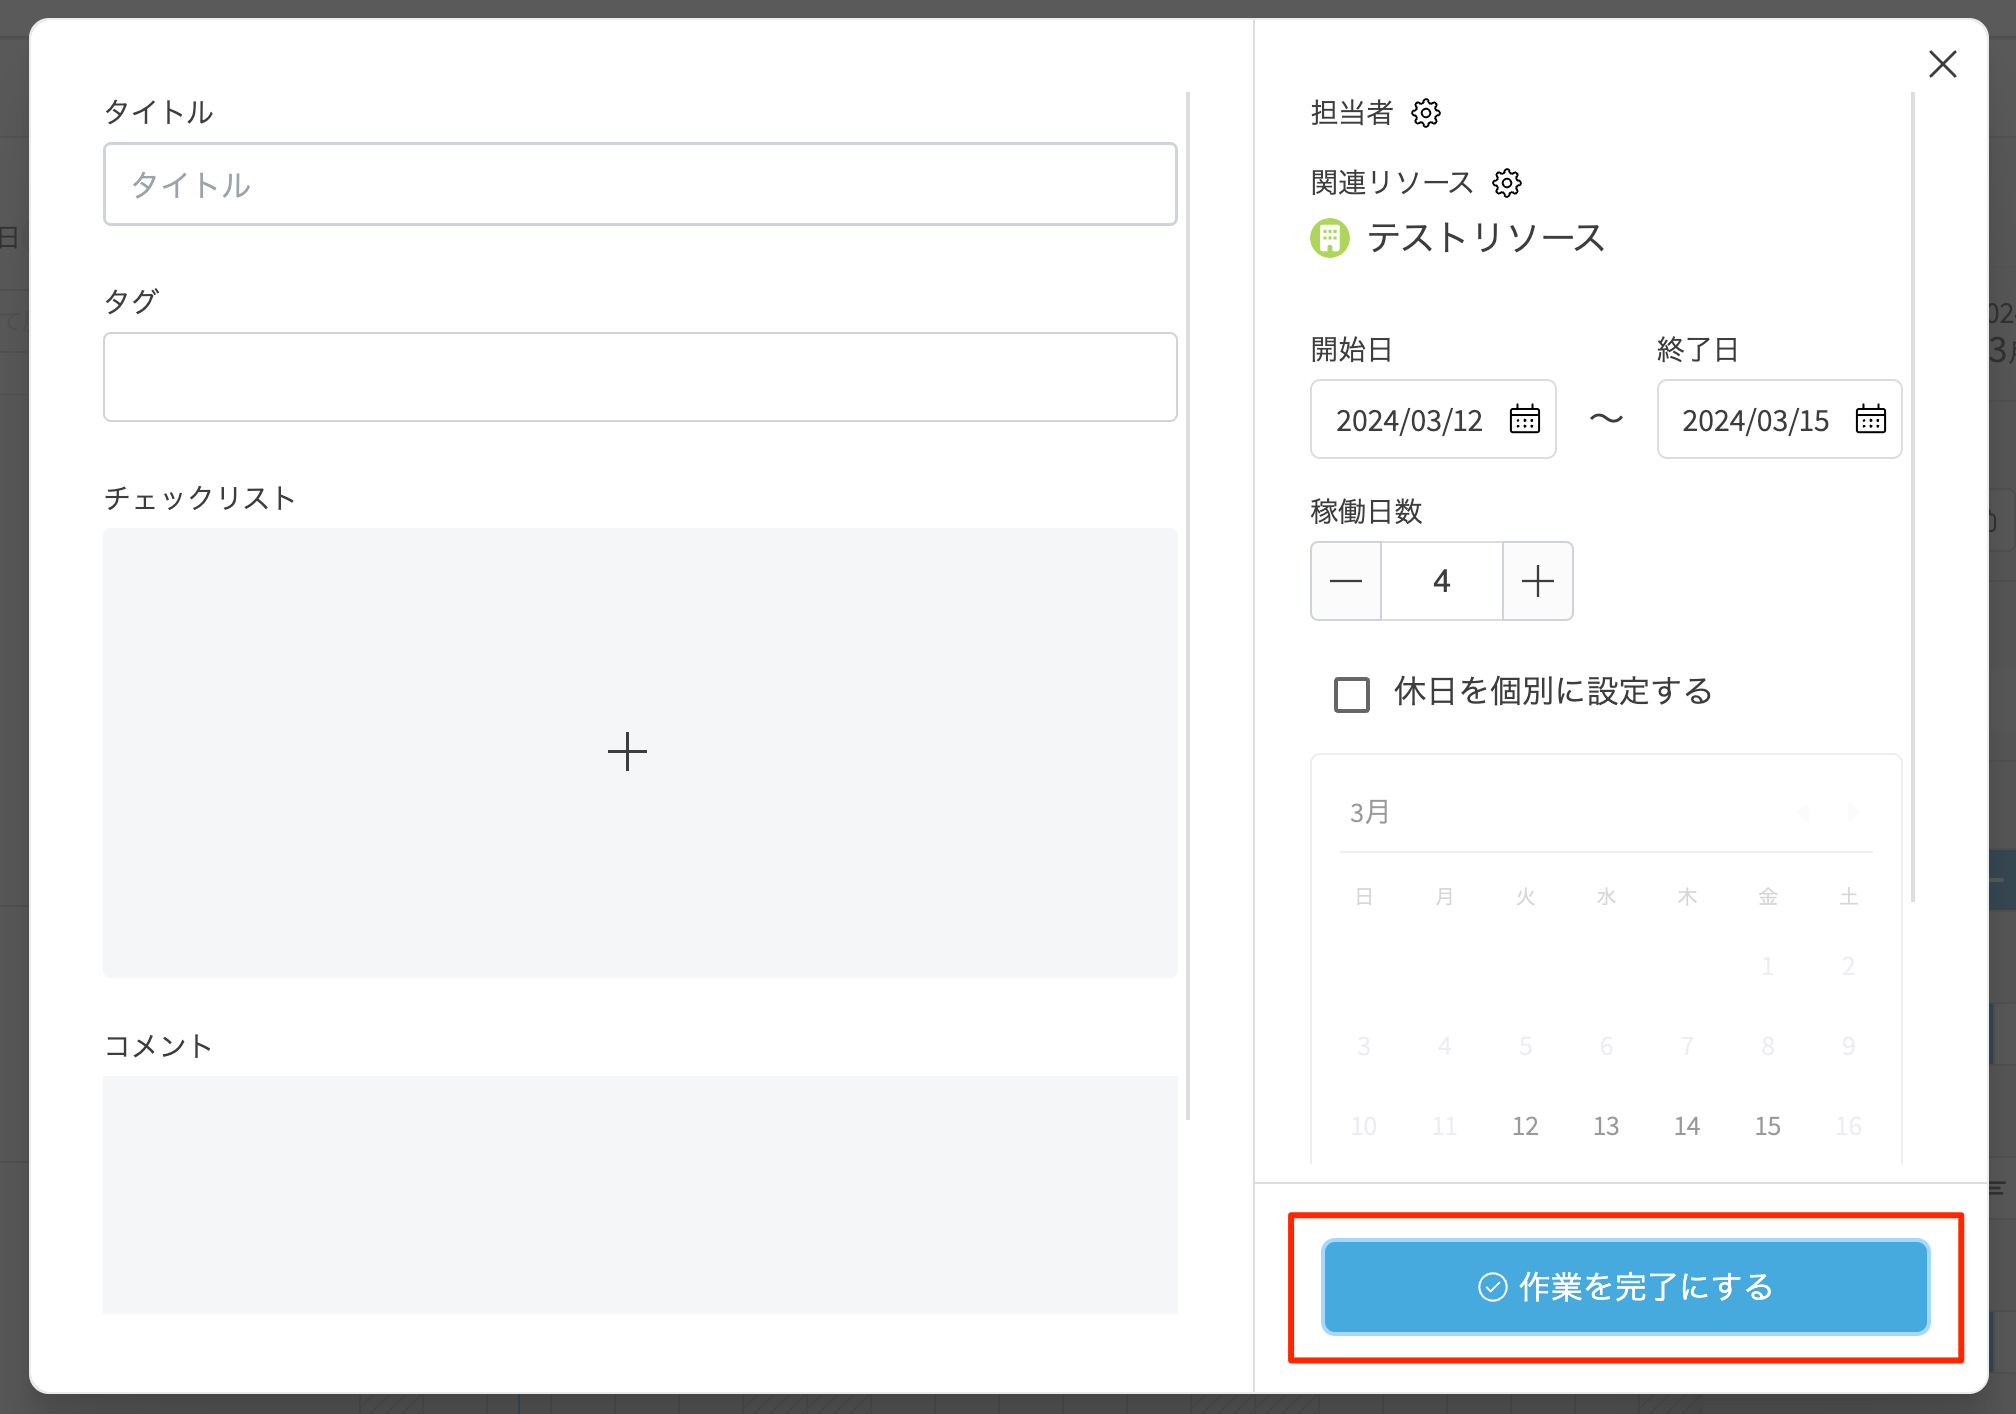Enable 休日を個別に設定する checkbox
This screenshot has height=1414, width=2016.
pos(1352,694)
